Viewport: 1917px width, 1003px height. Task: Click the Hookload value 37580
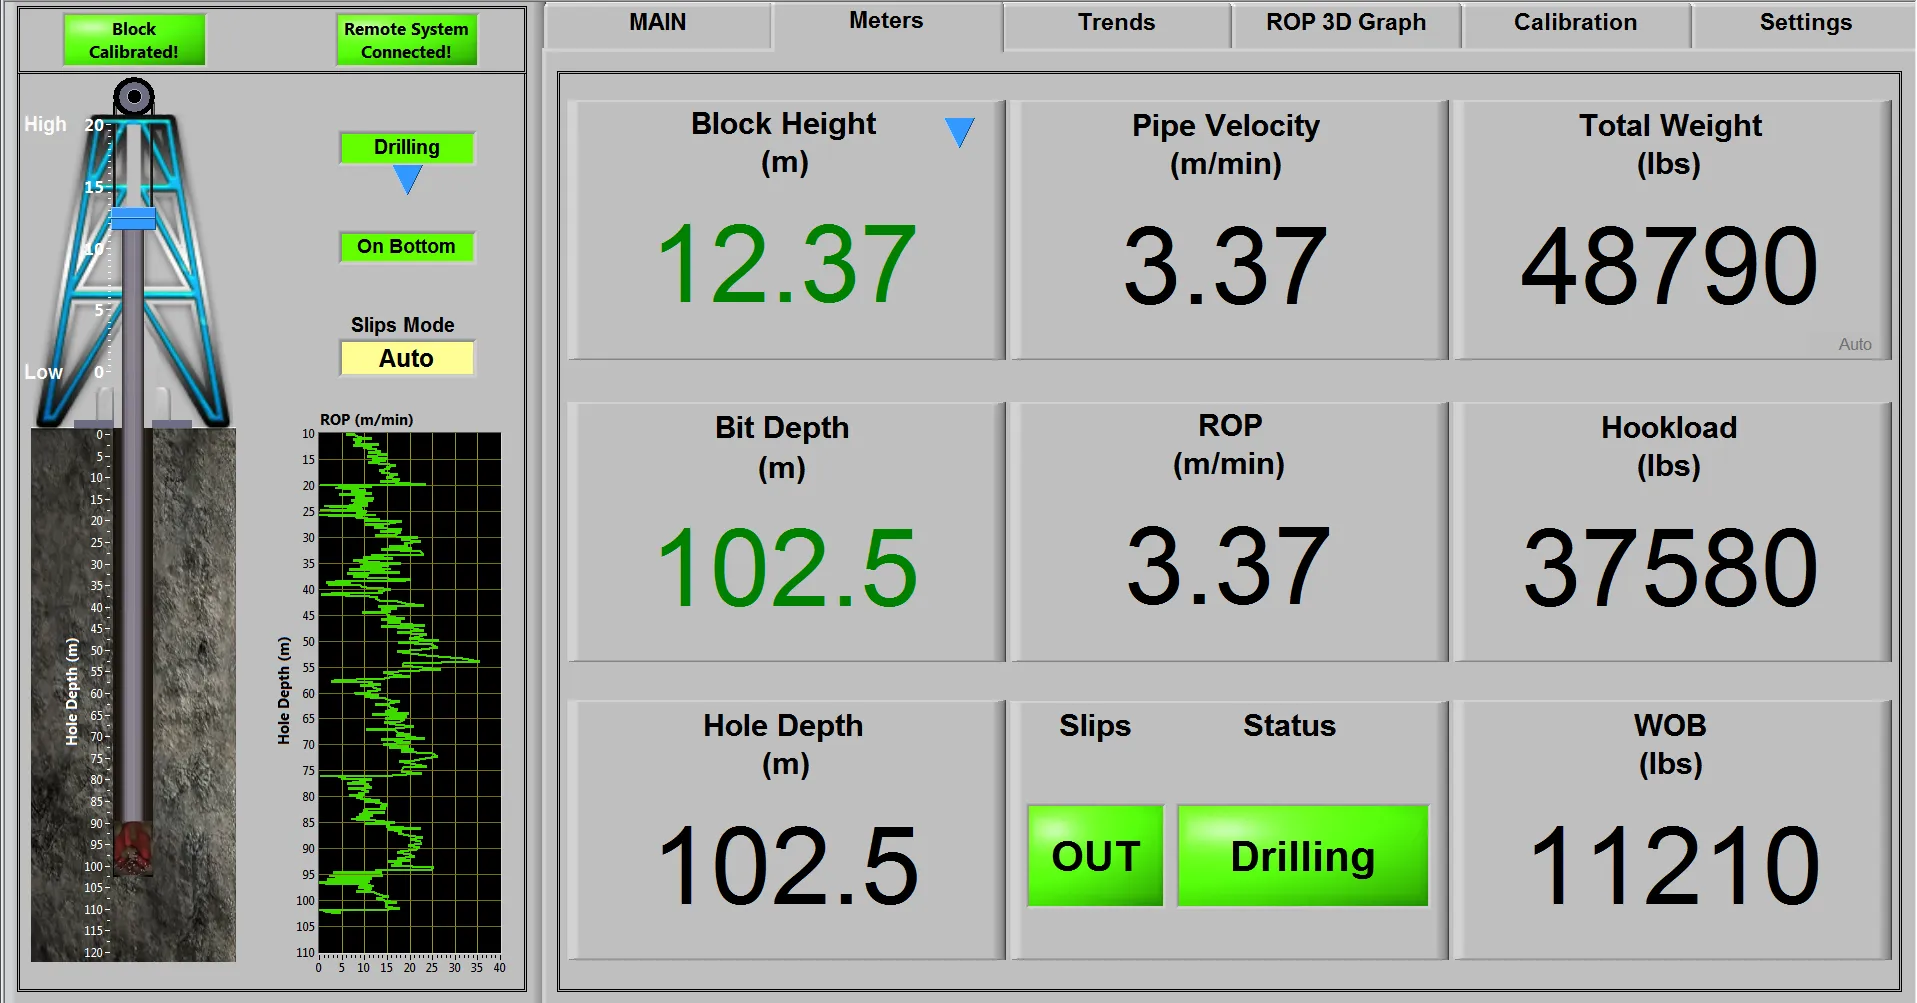pos(1670,568)
